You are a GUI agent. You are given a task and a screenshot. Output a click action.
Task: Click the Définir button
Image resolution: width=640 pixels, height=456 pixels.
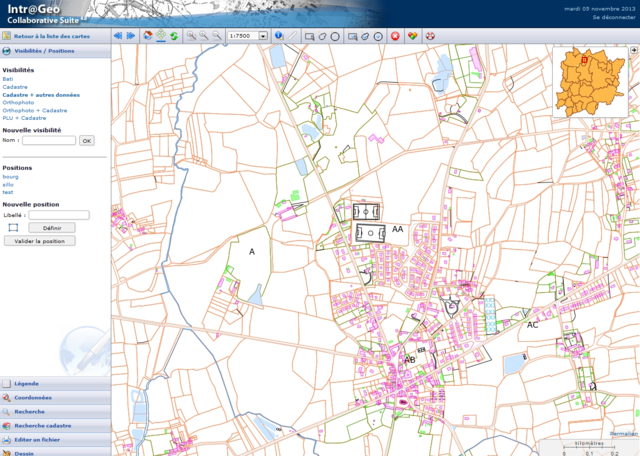[x=52, y=228]
